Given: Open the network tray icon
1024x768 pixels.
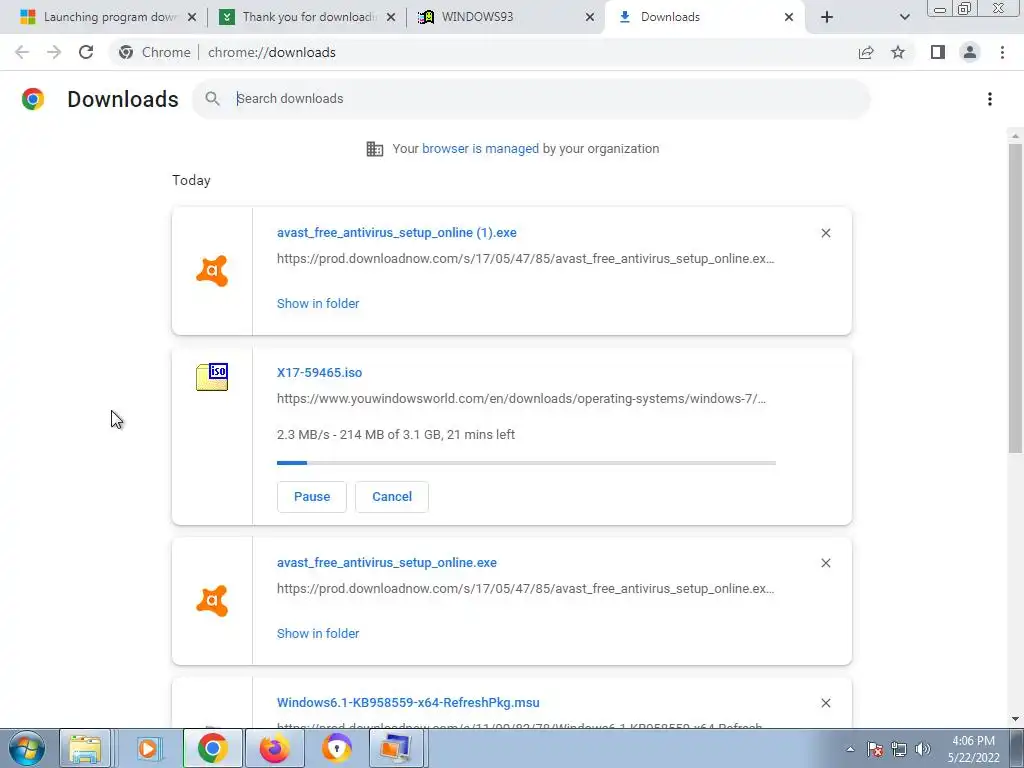Looking at the screenshot, I should [899, 749].
